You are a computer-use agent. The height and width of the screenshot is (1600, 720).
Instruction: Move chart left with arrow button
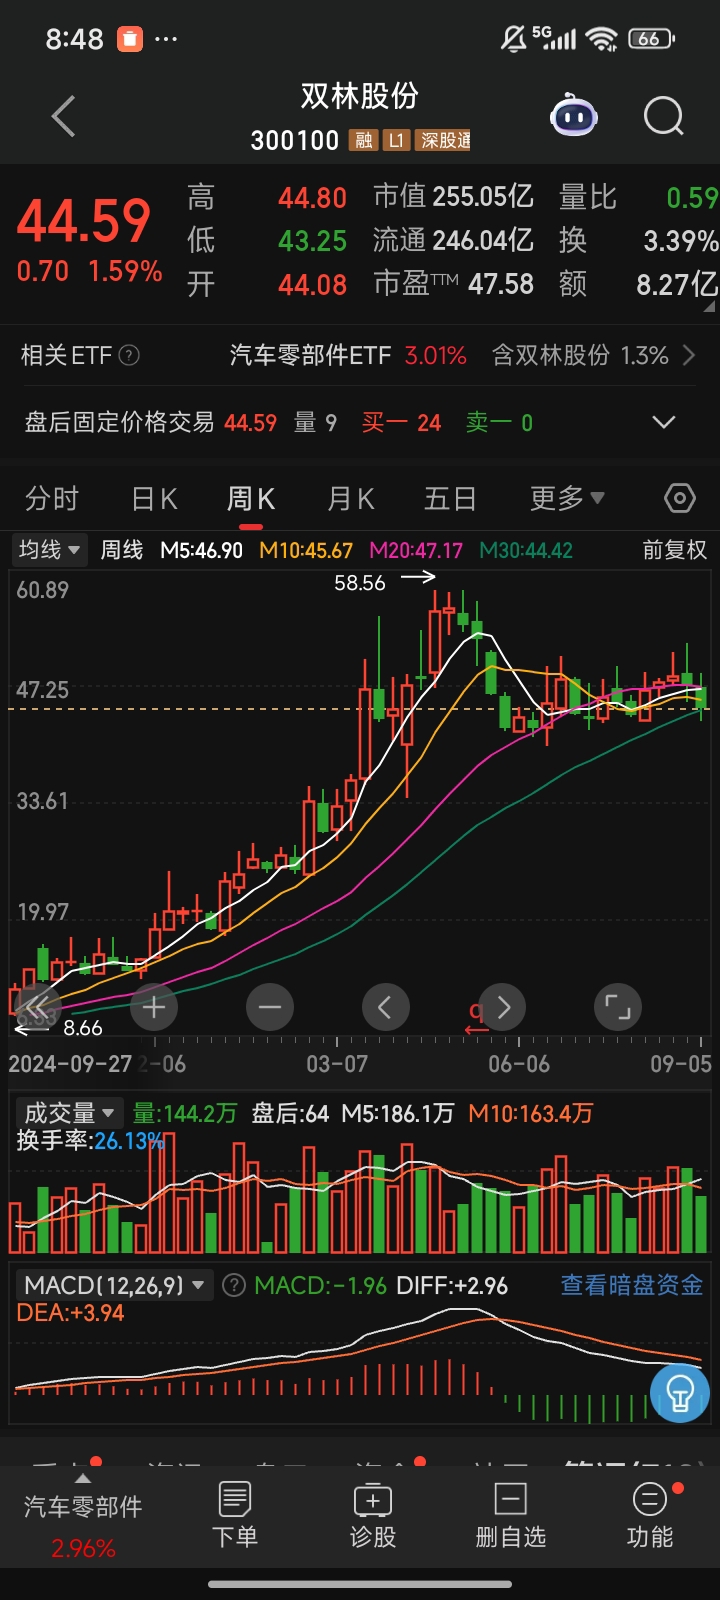pos(385,1007)
